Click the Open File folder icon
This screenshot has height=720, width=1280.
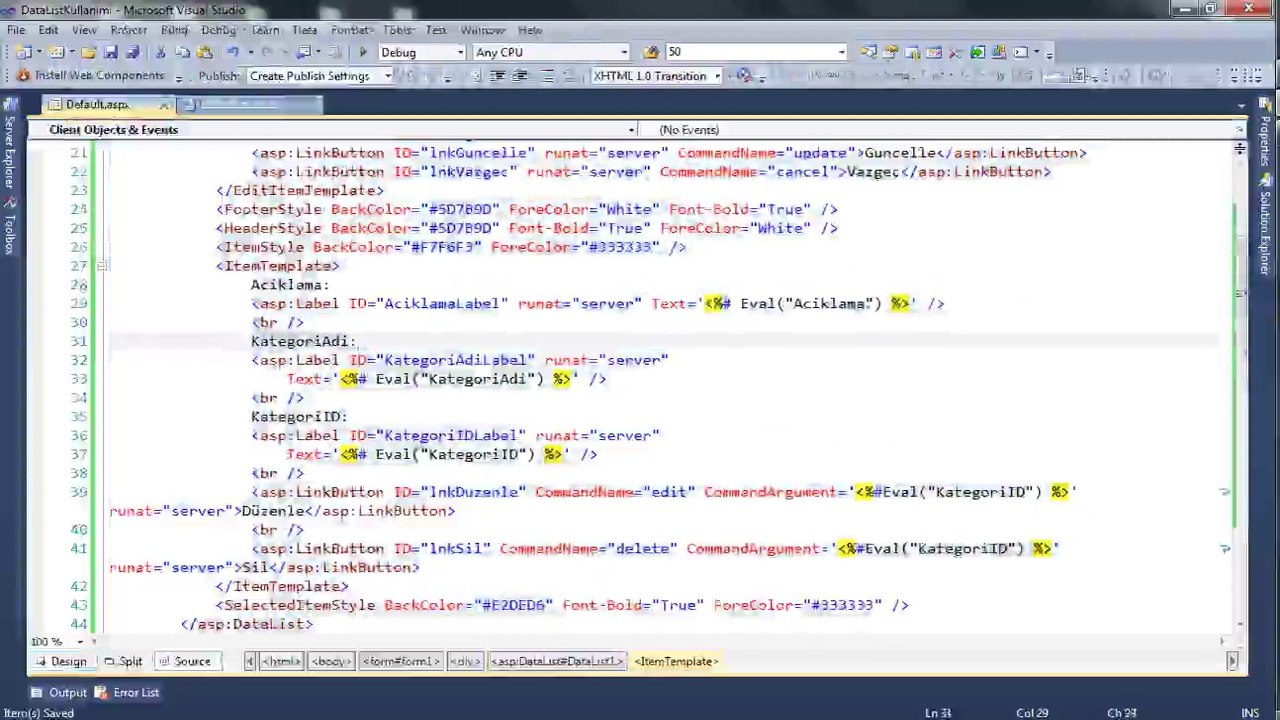(88, 52)
